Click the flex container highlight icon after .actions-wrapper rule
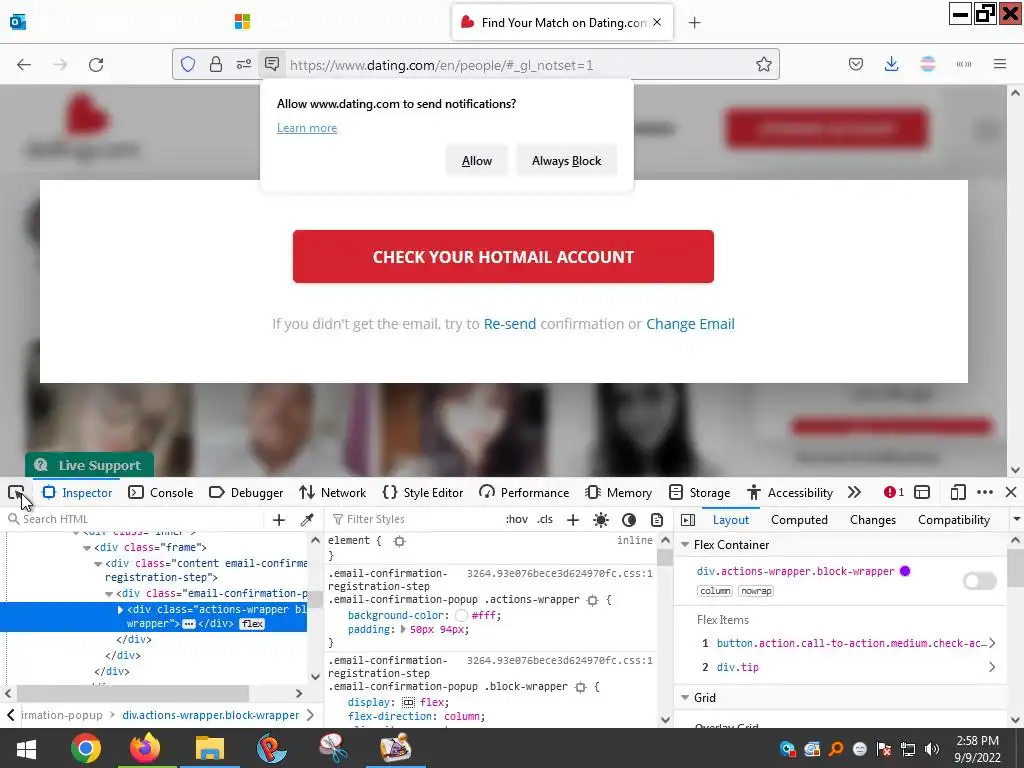The height and width of the screenshot is (768, 1024). point(592,600)
